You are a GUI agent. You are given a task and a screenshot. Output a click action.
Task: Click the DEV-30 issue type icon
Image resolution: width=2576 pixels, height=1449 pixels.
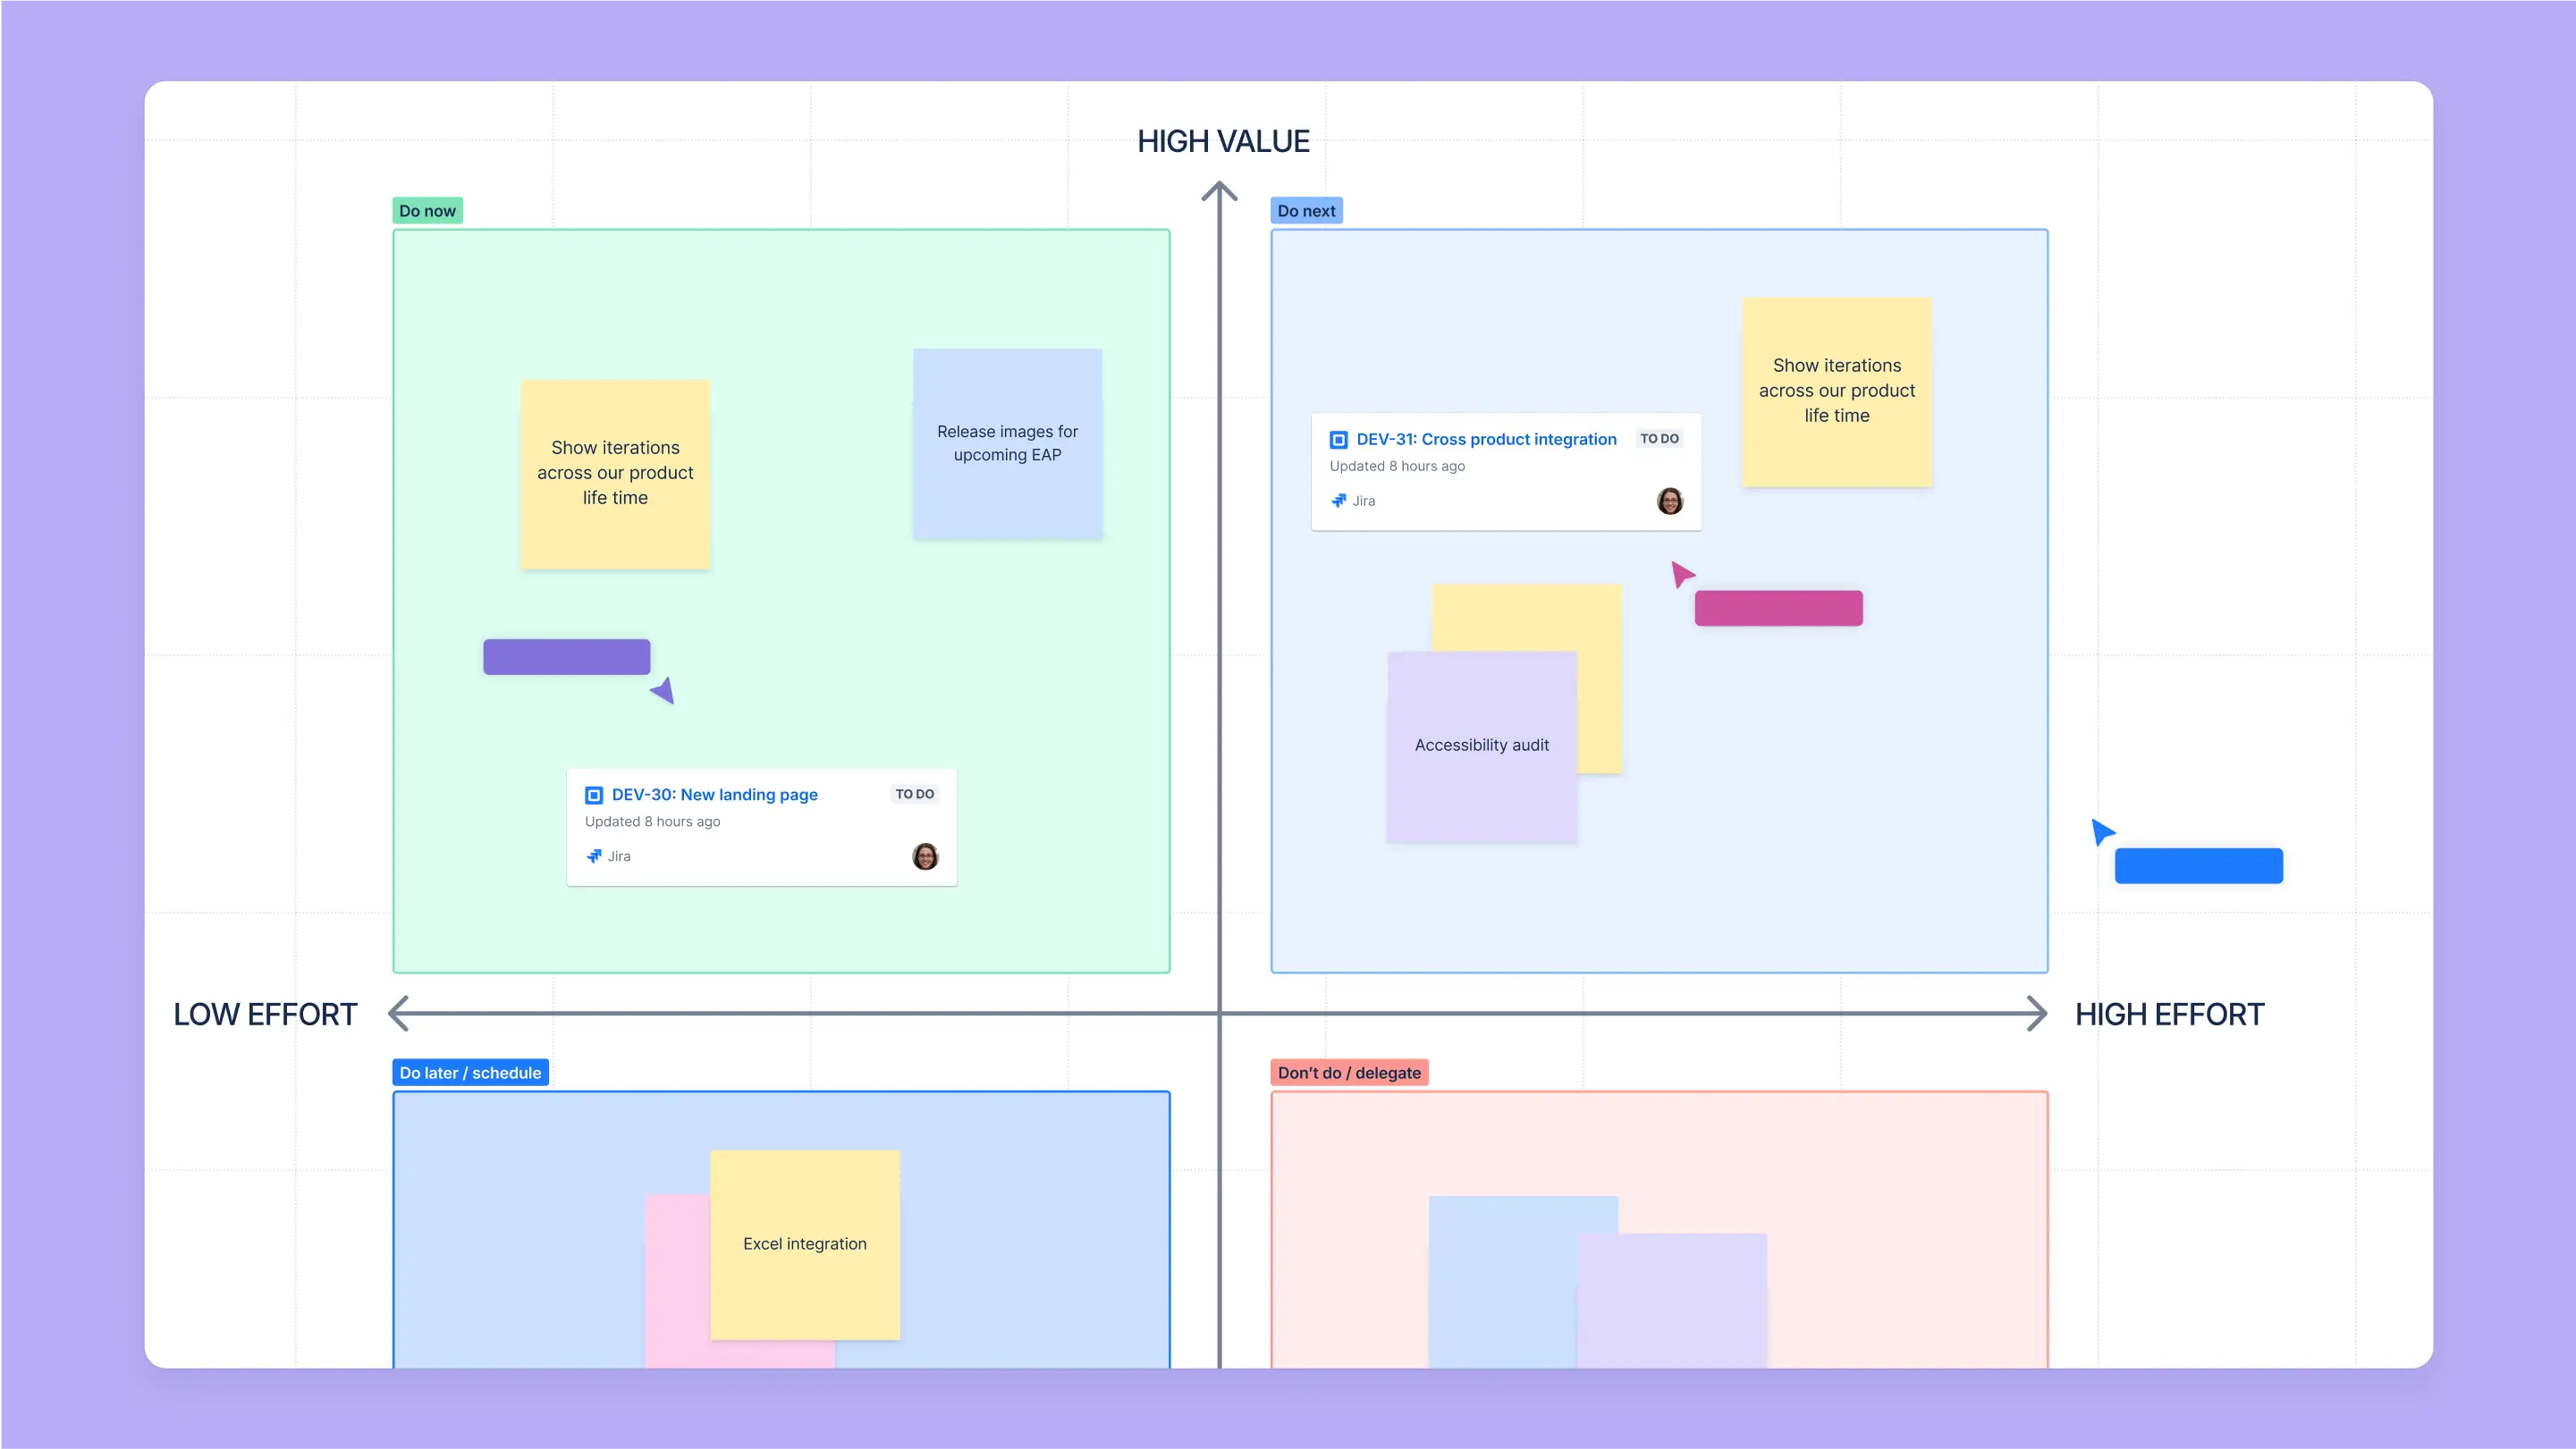[594, 795]
